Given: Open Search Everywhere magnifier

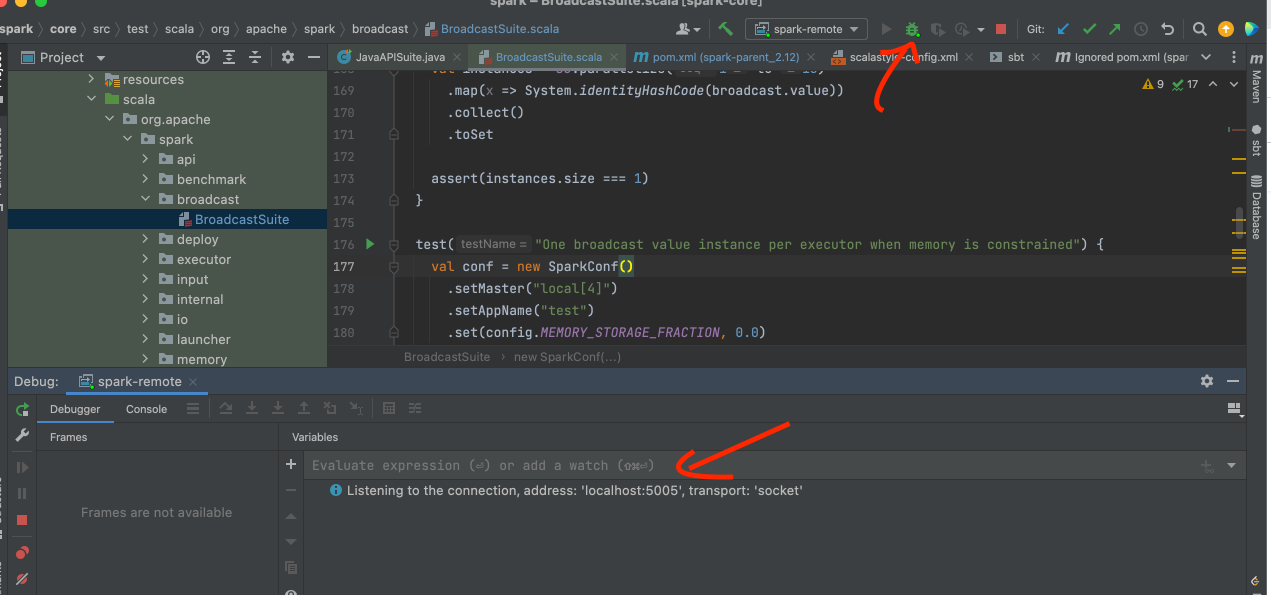Looking at the screenshot, I should pyautogui.click(x=1200, y=30).
